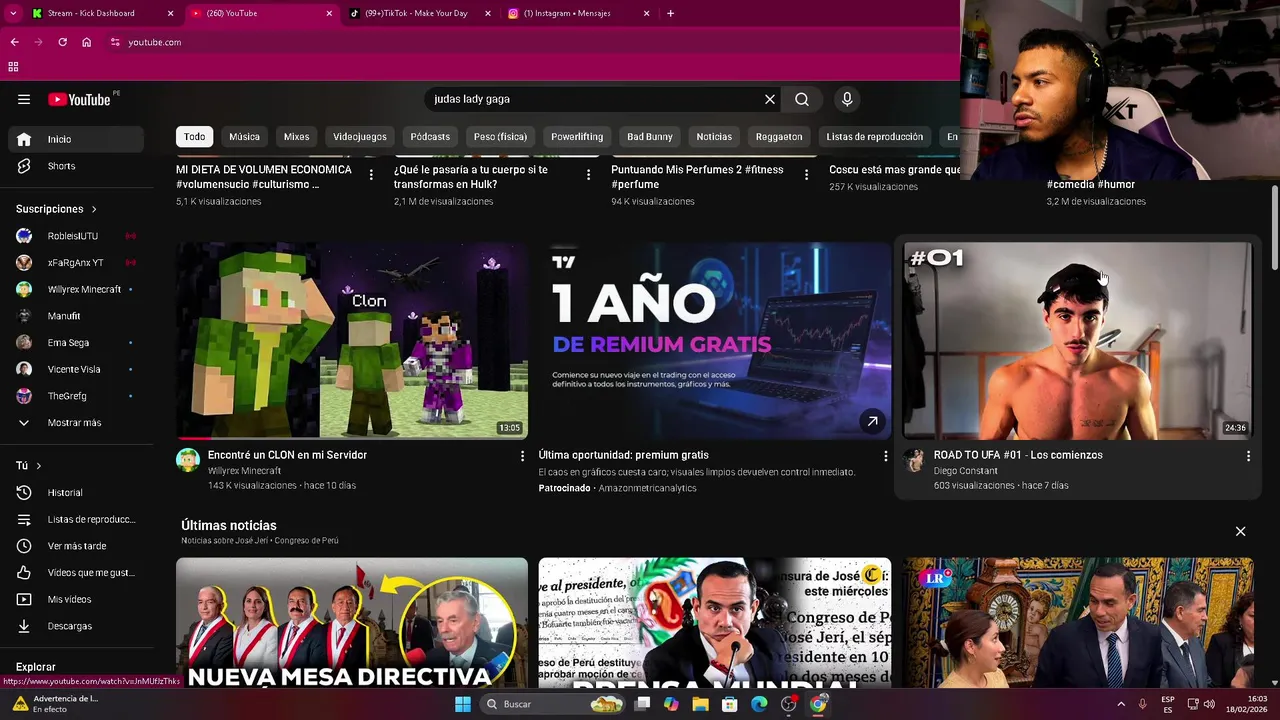Click the youtube.com address bar
Image resolution: width=1280 pixels, height=720 pixels.
530,42
